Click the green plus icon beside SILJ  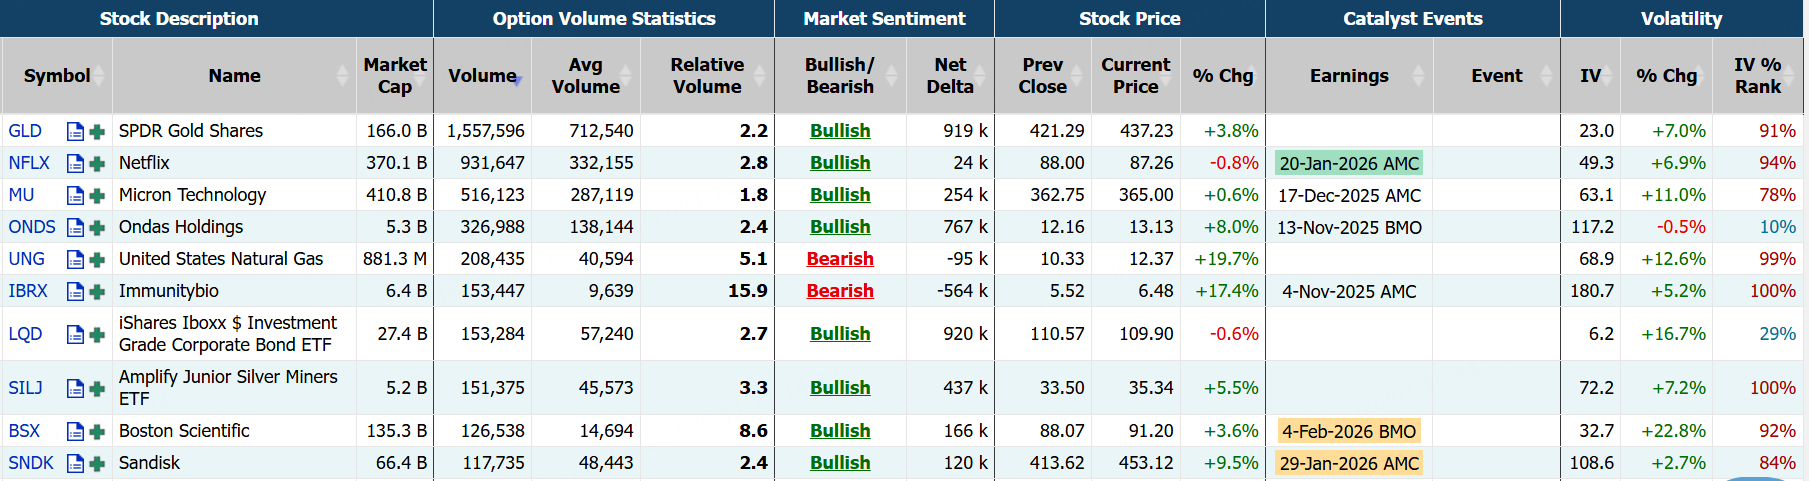pyautogui.click(x=97, y=389)
